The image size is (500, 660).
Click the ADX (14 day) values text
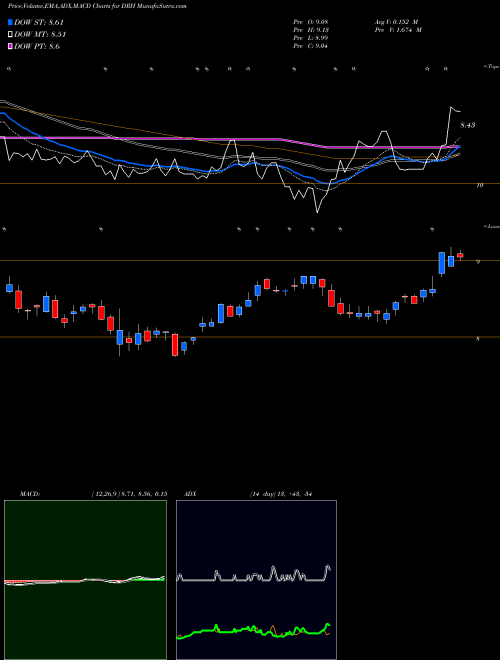[280, 494]
